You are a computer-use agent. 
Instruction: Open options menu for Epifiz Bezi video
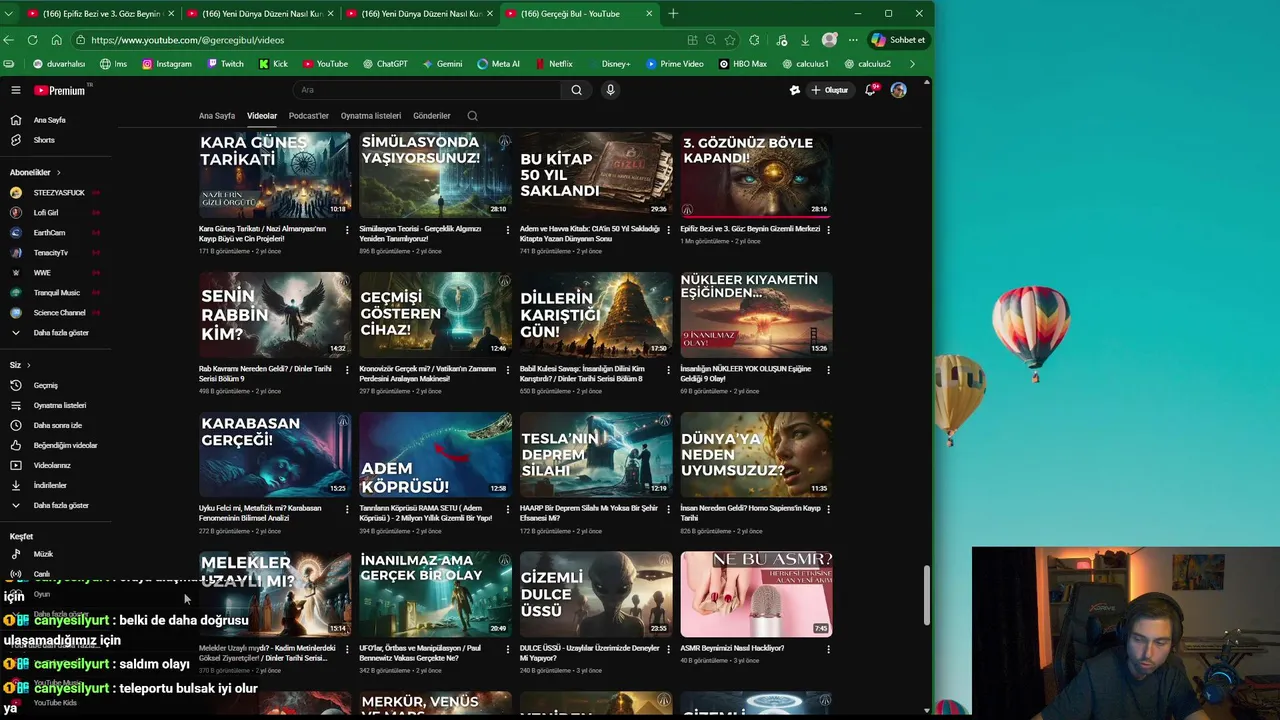pyautogui.click(x=828, y=230)
